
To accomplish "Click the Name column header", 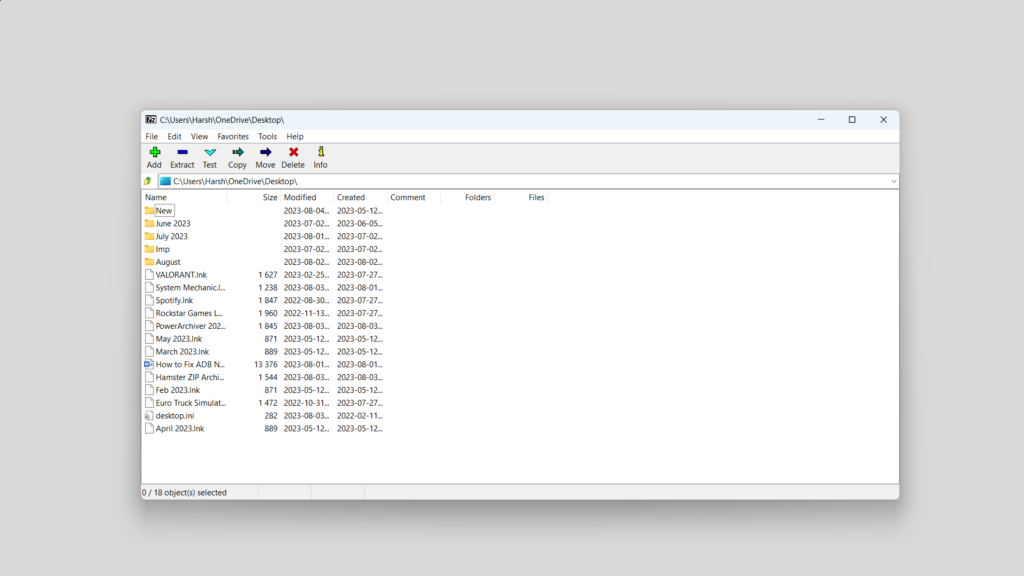I will (157, 197).
